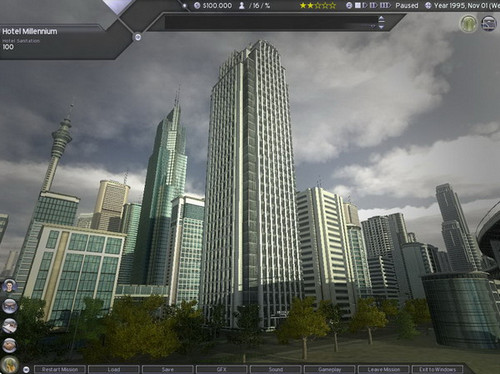Open the calendar icon beside Year 1995
The height and width of the screenshot is (374, 500).
click(x=428, y=6)
